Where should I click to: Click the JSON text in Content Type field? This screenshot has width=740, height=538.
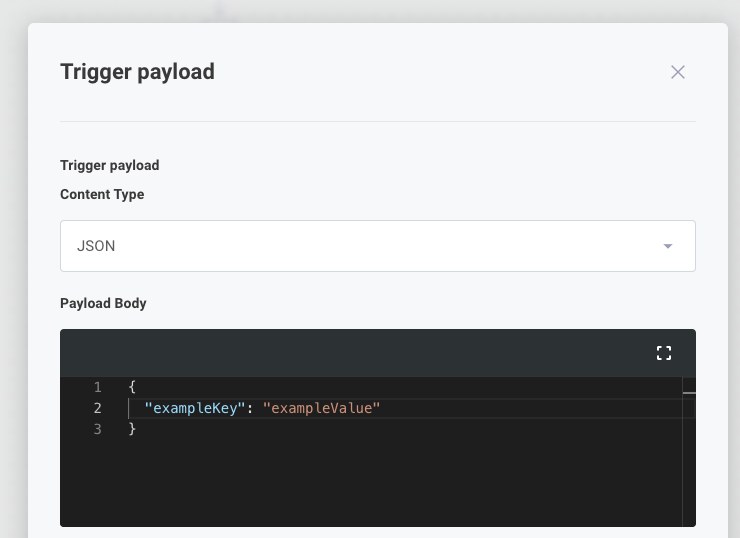(96, 246)
